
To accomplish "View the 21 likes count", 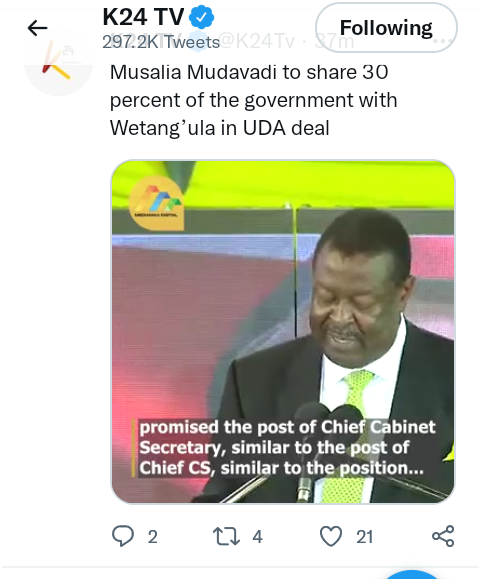I will pyautogui.click(x=364, y=537).
